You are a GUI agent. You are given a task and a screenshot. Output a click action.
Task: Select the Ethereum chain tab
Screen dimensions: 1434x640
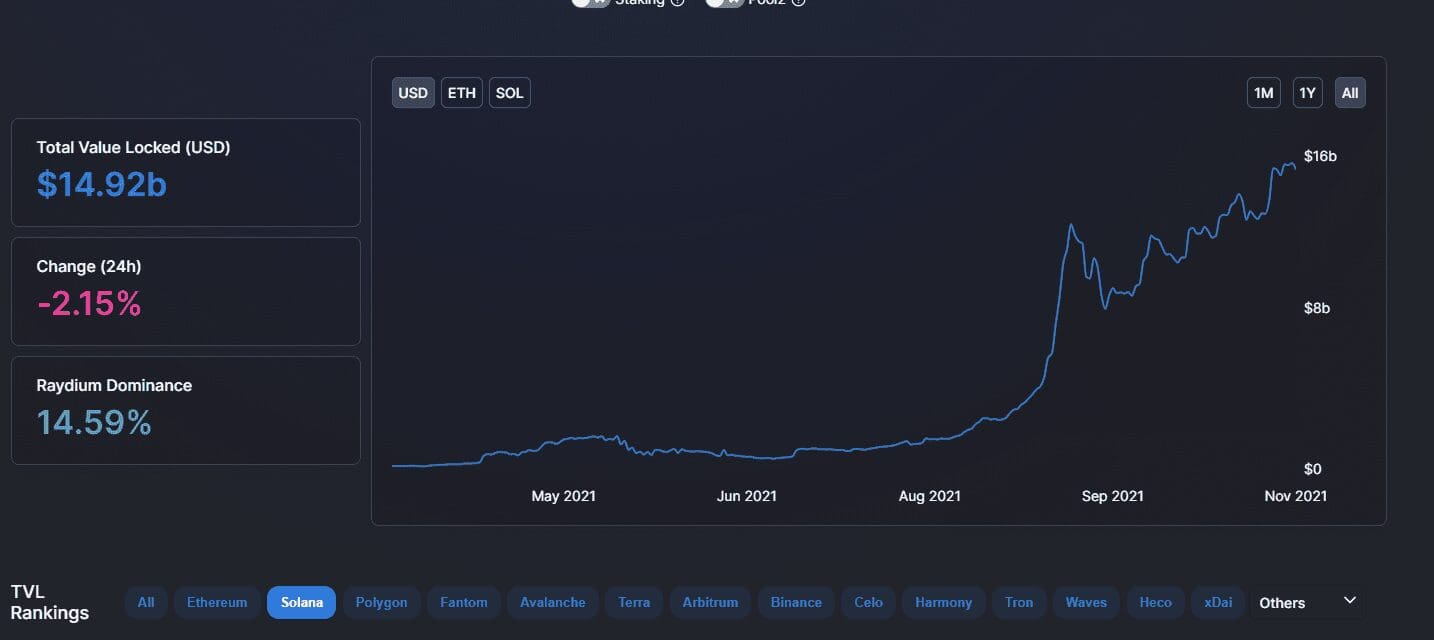217,602
